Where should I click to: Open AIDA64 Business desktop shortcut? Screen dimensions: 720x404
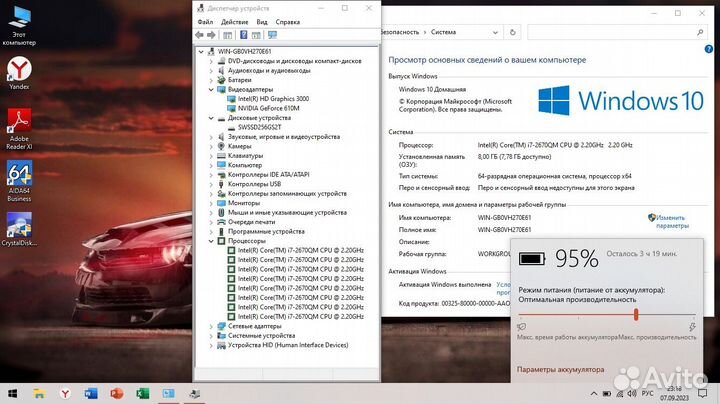click(19, 181)
